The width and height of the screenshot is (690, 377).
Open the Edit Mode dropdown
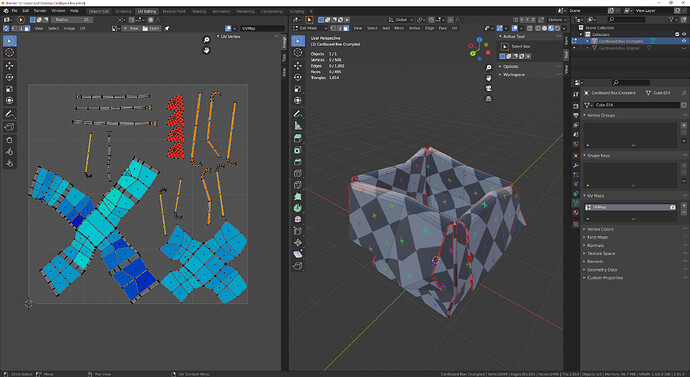(x=310, y=29)
